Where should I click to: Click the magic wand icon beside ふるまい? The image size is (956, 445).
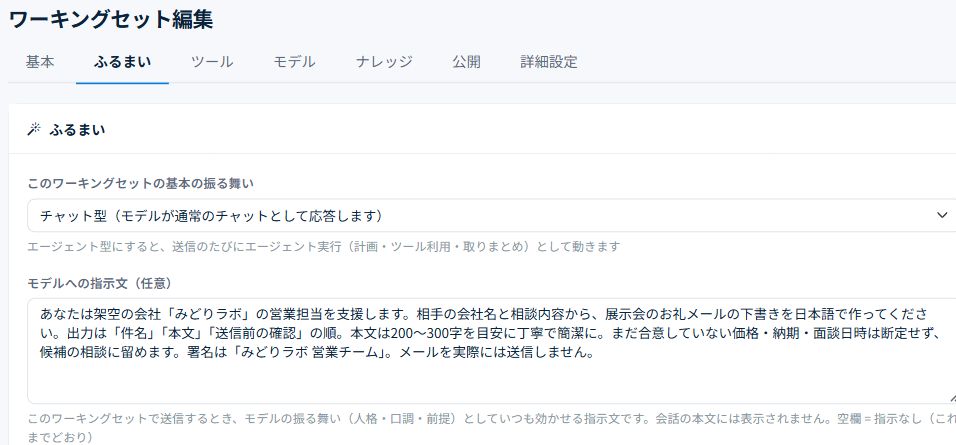[34, 129]
